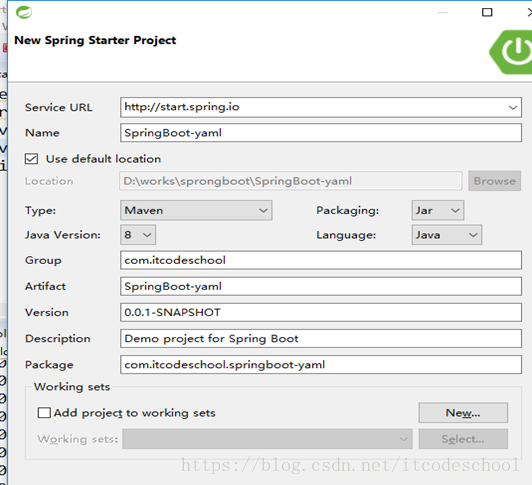Image resolution: width=532 pixels, height=485 pixels.
Task: Enable Add project to working sets
Action: [x=44, y=413]
